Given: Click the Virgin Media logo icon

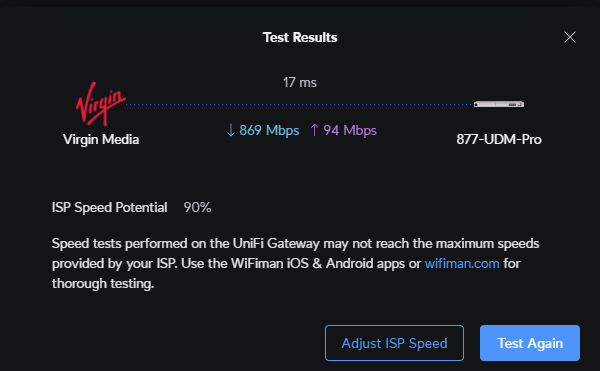Looking at the screenshot, I should tap(101, 104).
